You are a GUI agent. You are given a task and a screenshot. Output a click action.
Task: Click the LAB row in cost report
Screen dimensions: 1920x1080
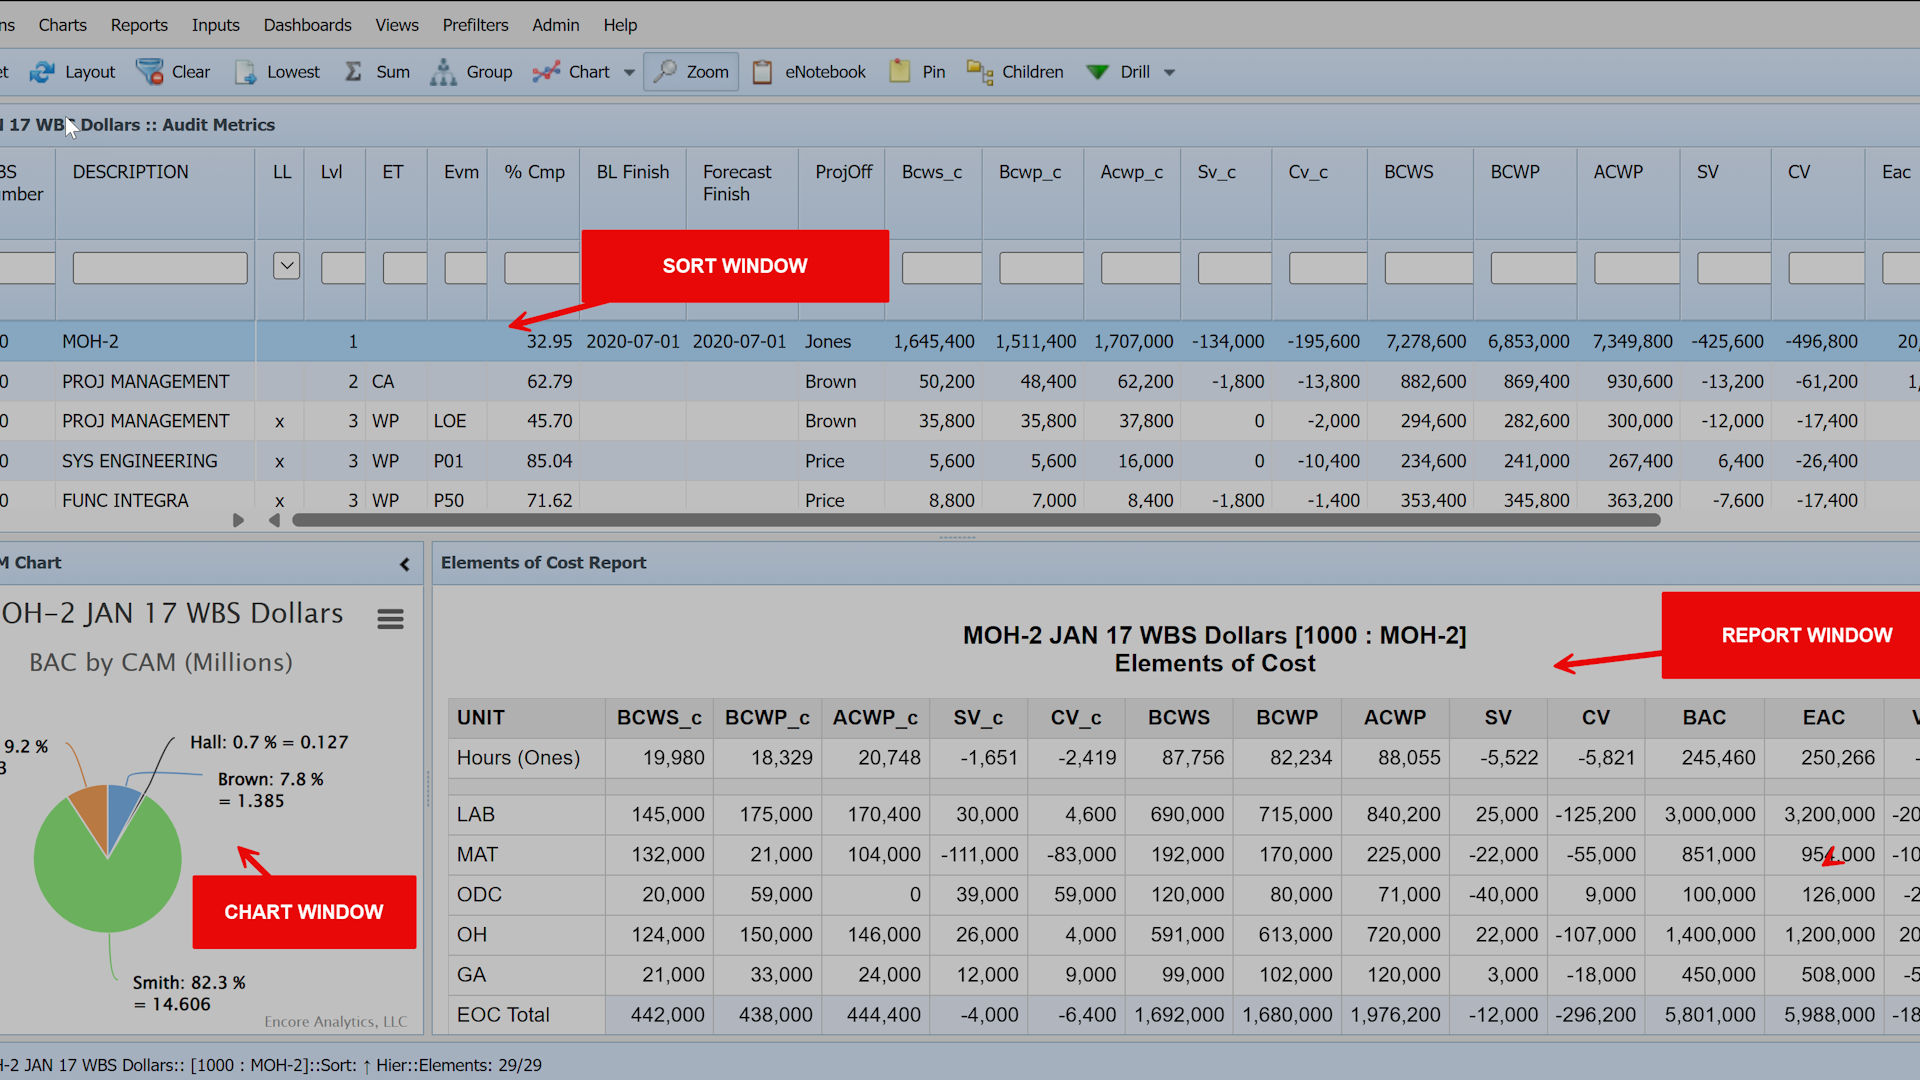tap(1184, 815)
